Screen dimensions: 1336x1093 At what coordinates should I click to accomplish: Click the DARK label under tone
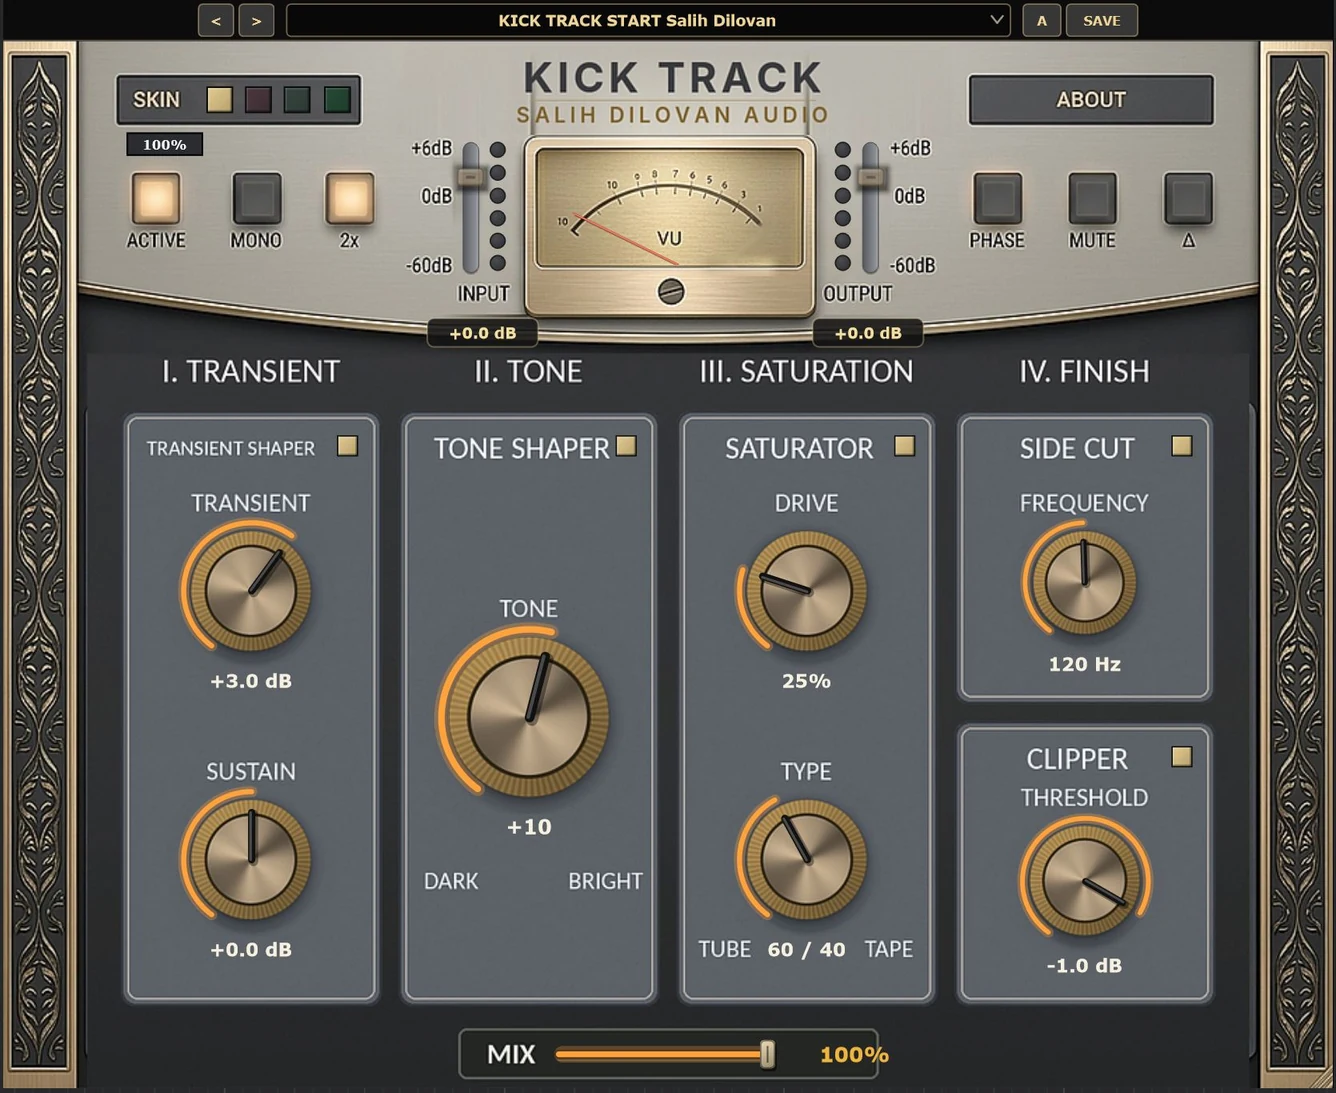click(x=451, y=881)
